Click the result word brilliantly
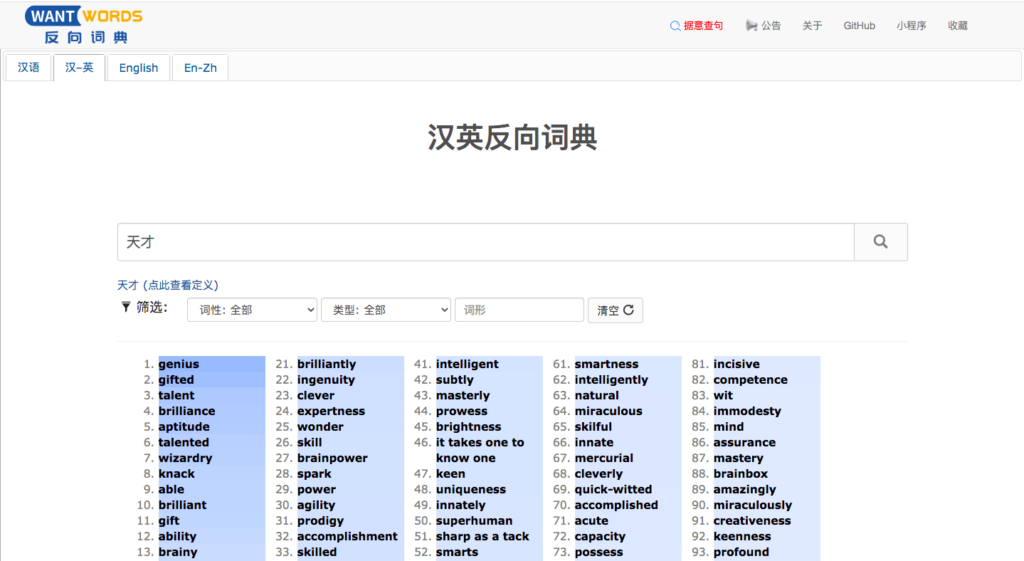This screenshot has height=561, width=1024. (x=327, y=364)
